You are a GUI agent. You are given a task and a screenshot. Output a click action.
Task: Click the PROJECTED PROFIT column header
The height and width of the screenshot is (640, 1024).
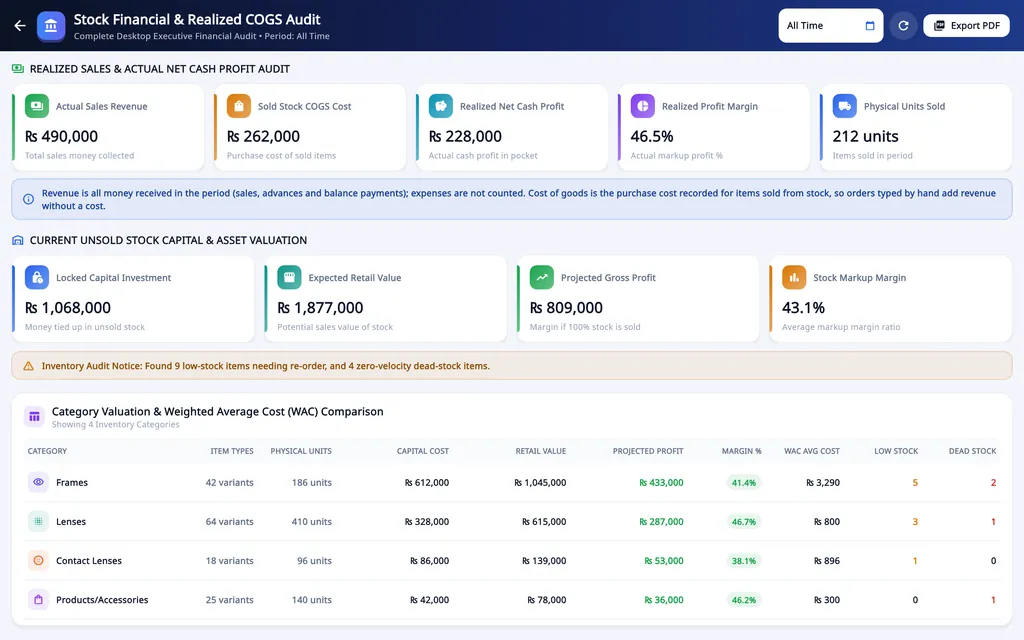tap(648, 451)
